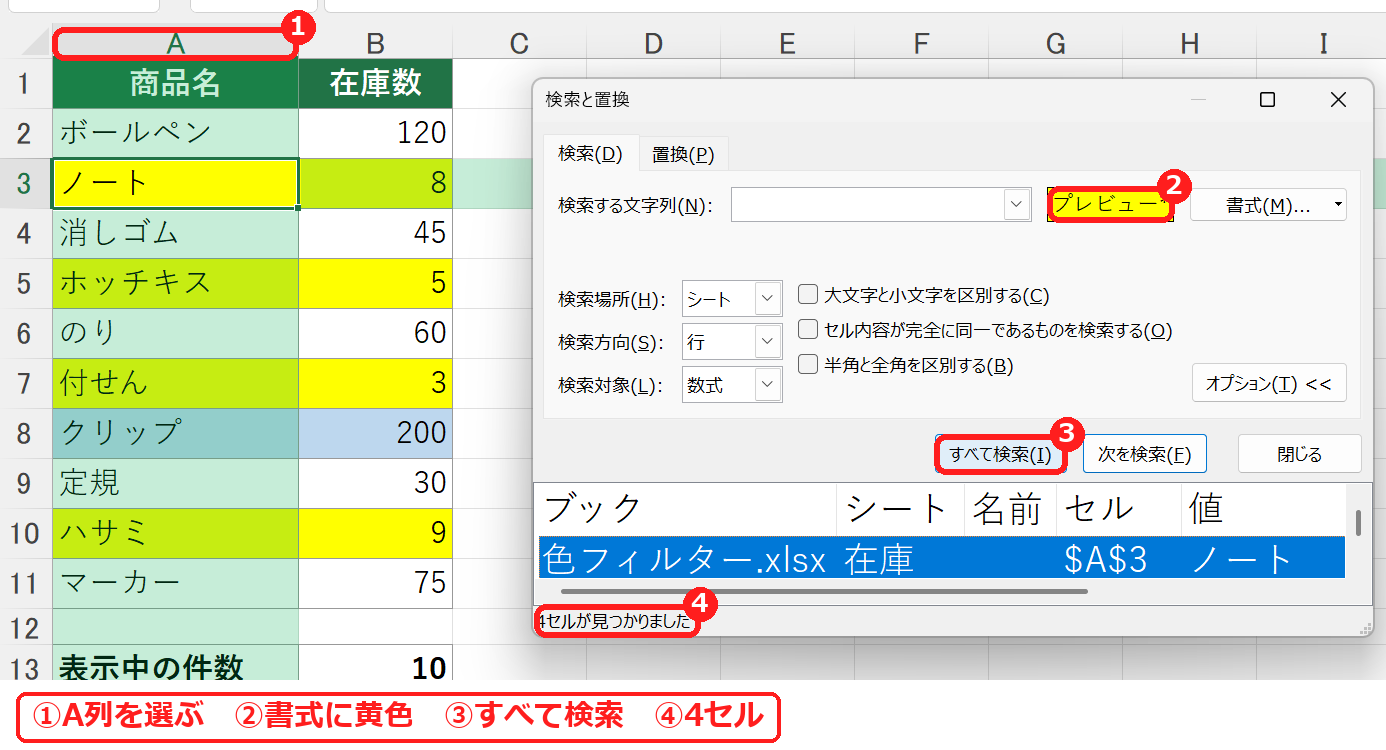Select the 在庫数 header cell
Image resolution: width=1386 pixels, height=750 pixels.
375,83
